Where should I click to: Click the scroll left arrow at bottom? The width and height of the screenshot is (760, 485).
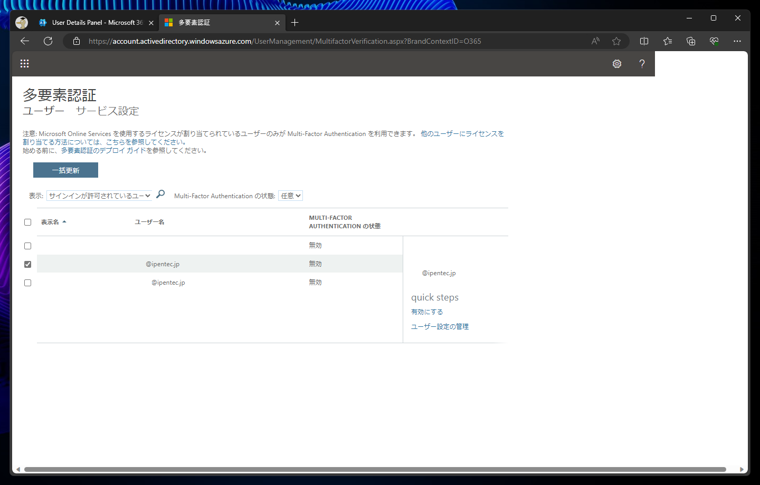tap(18, 469)
